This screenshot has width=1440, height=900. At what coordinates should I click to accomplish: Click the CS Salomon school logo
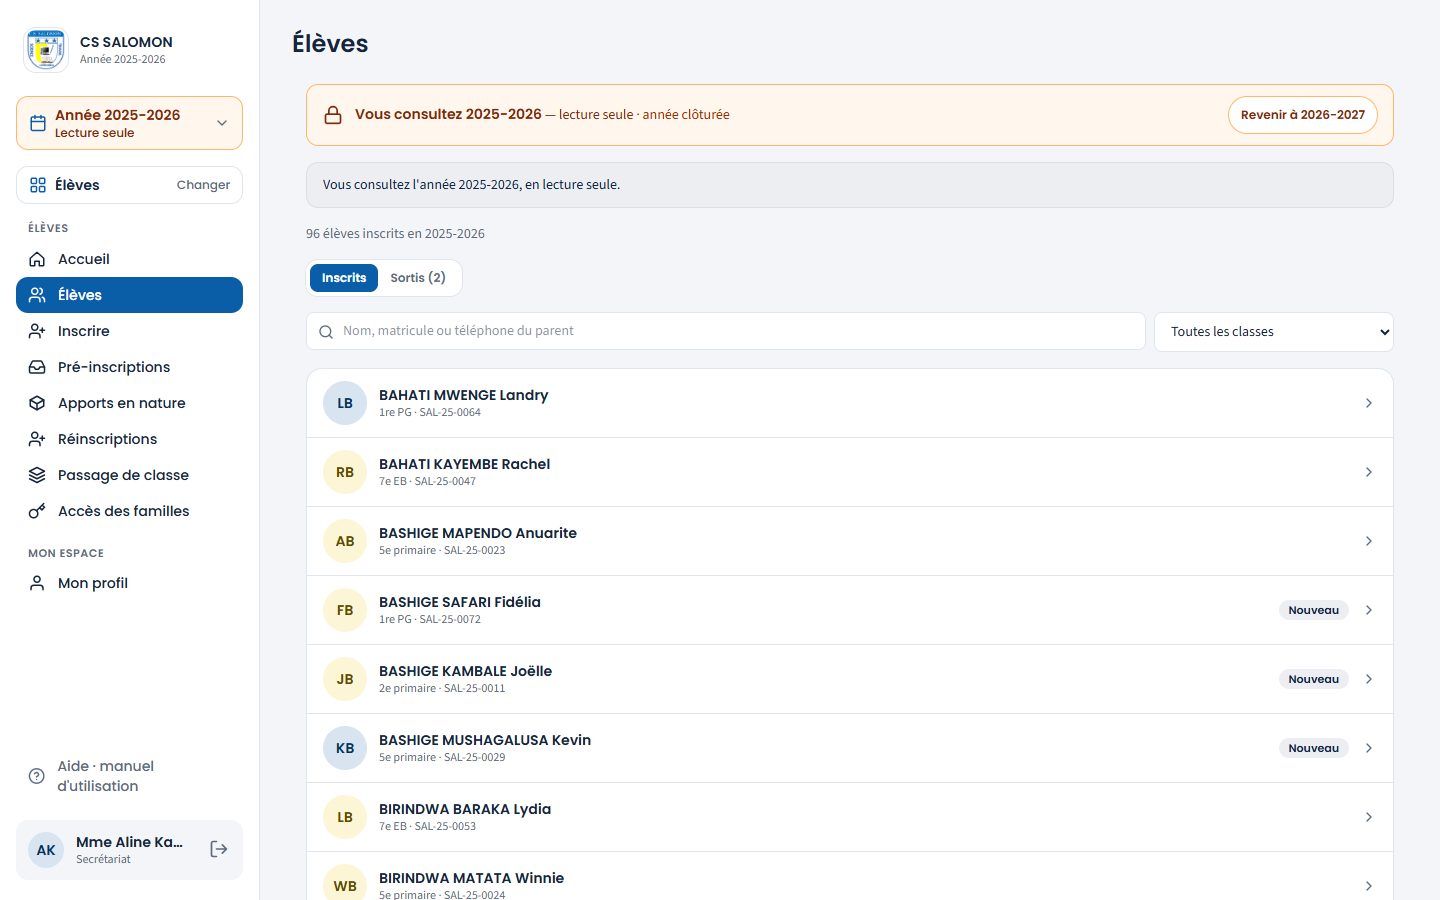pos(46,50)
